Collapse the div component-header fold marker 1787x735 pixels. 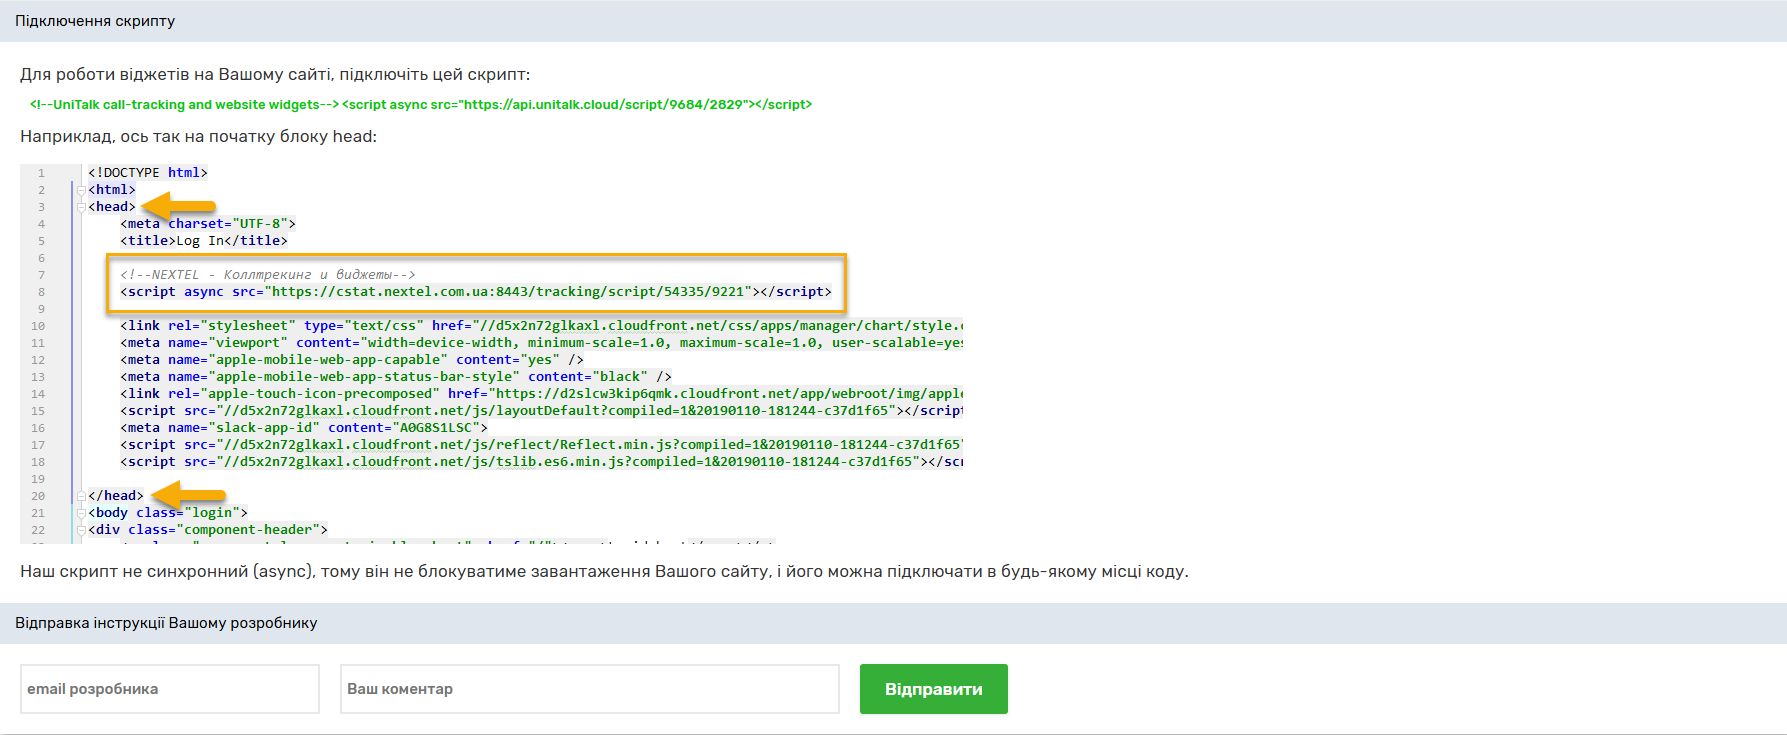[81, 530]
